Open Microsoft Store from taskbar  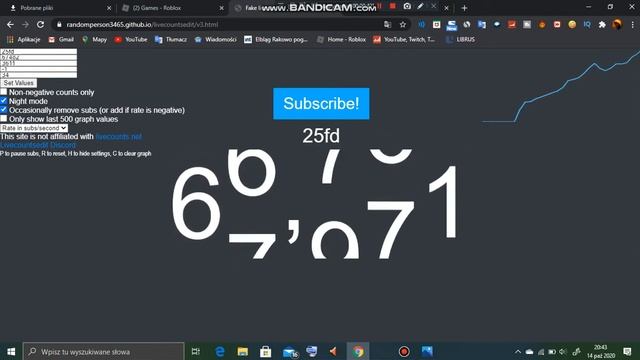(265, 351)
